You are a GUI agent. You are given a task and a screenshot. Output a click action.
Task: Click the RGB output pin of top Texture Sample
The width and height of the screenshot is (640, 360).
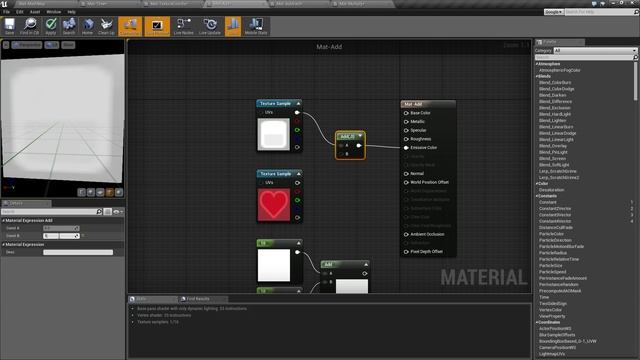click(x=297, y=112)
